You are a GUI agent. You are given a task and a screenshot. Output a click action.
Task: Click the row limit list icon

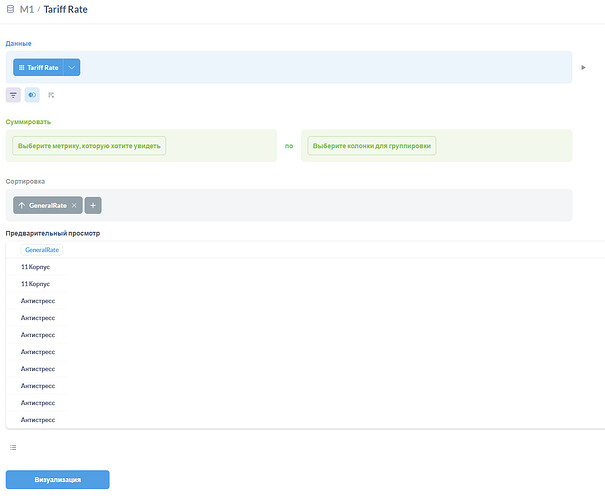pos(13,447)
